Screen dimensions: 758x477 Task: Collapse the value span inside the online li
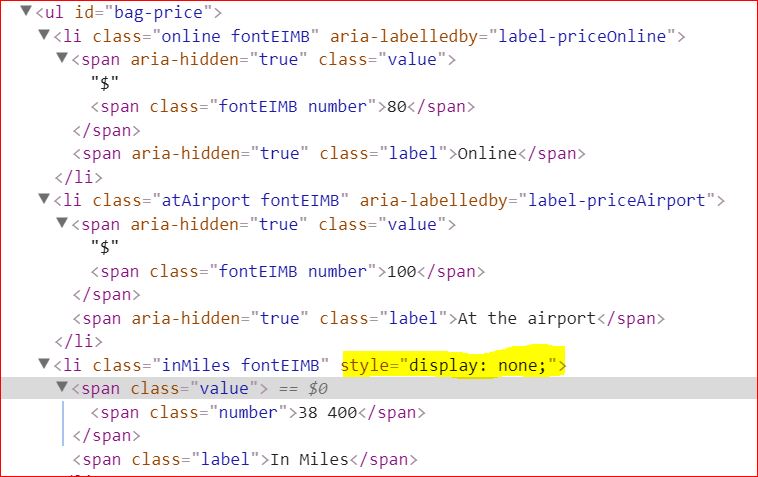[x=62, y=60]
